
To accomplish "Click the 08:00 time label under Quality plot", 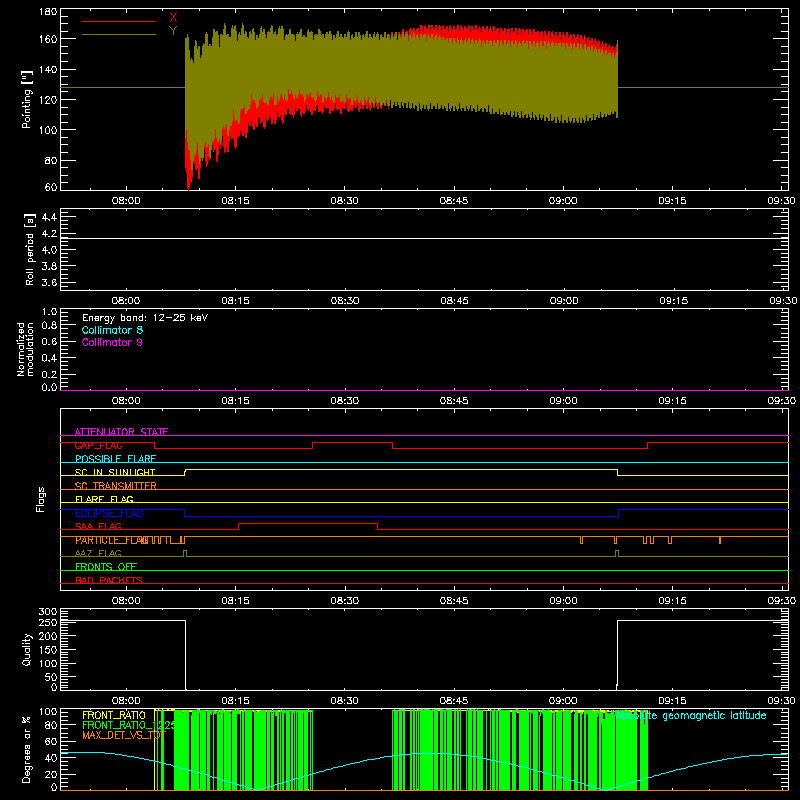I will (126, 701).
